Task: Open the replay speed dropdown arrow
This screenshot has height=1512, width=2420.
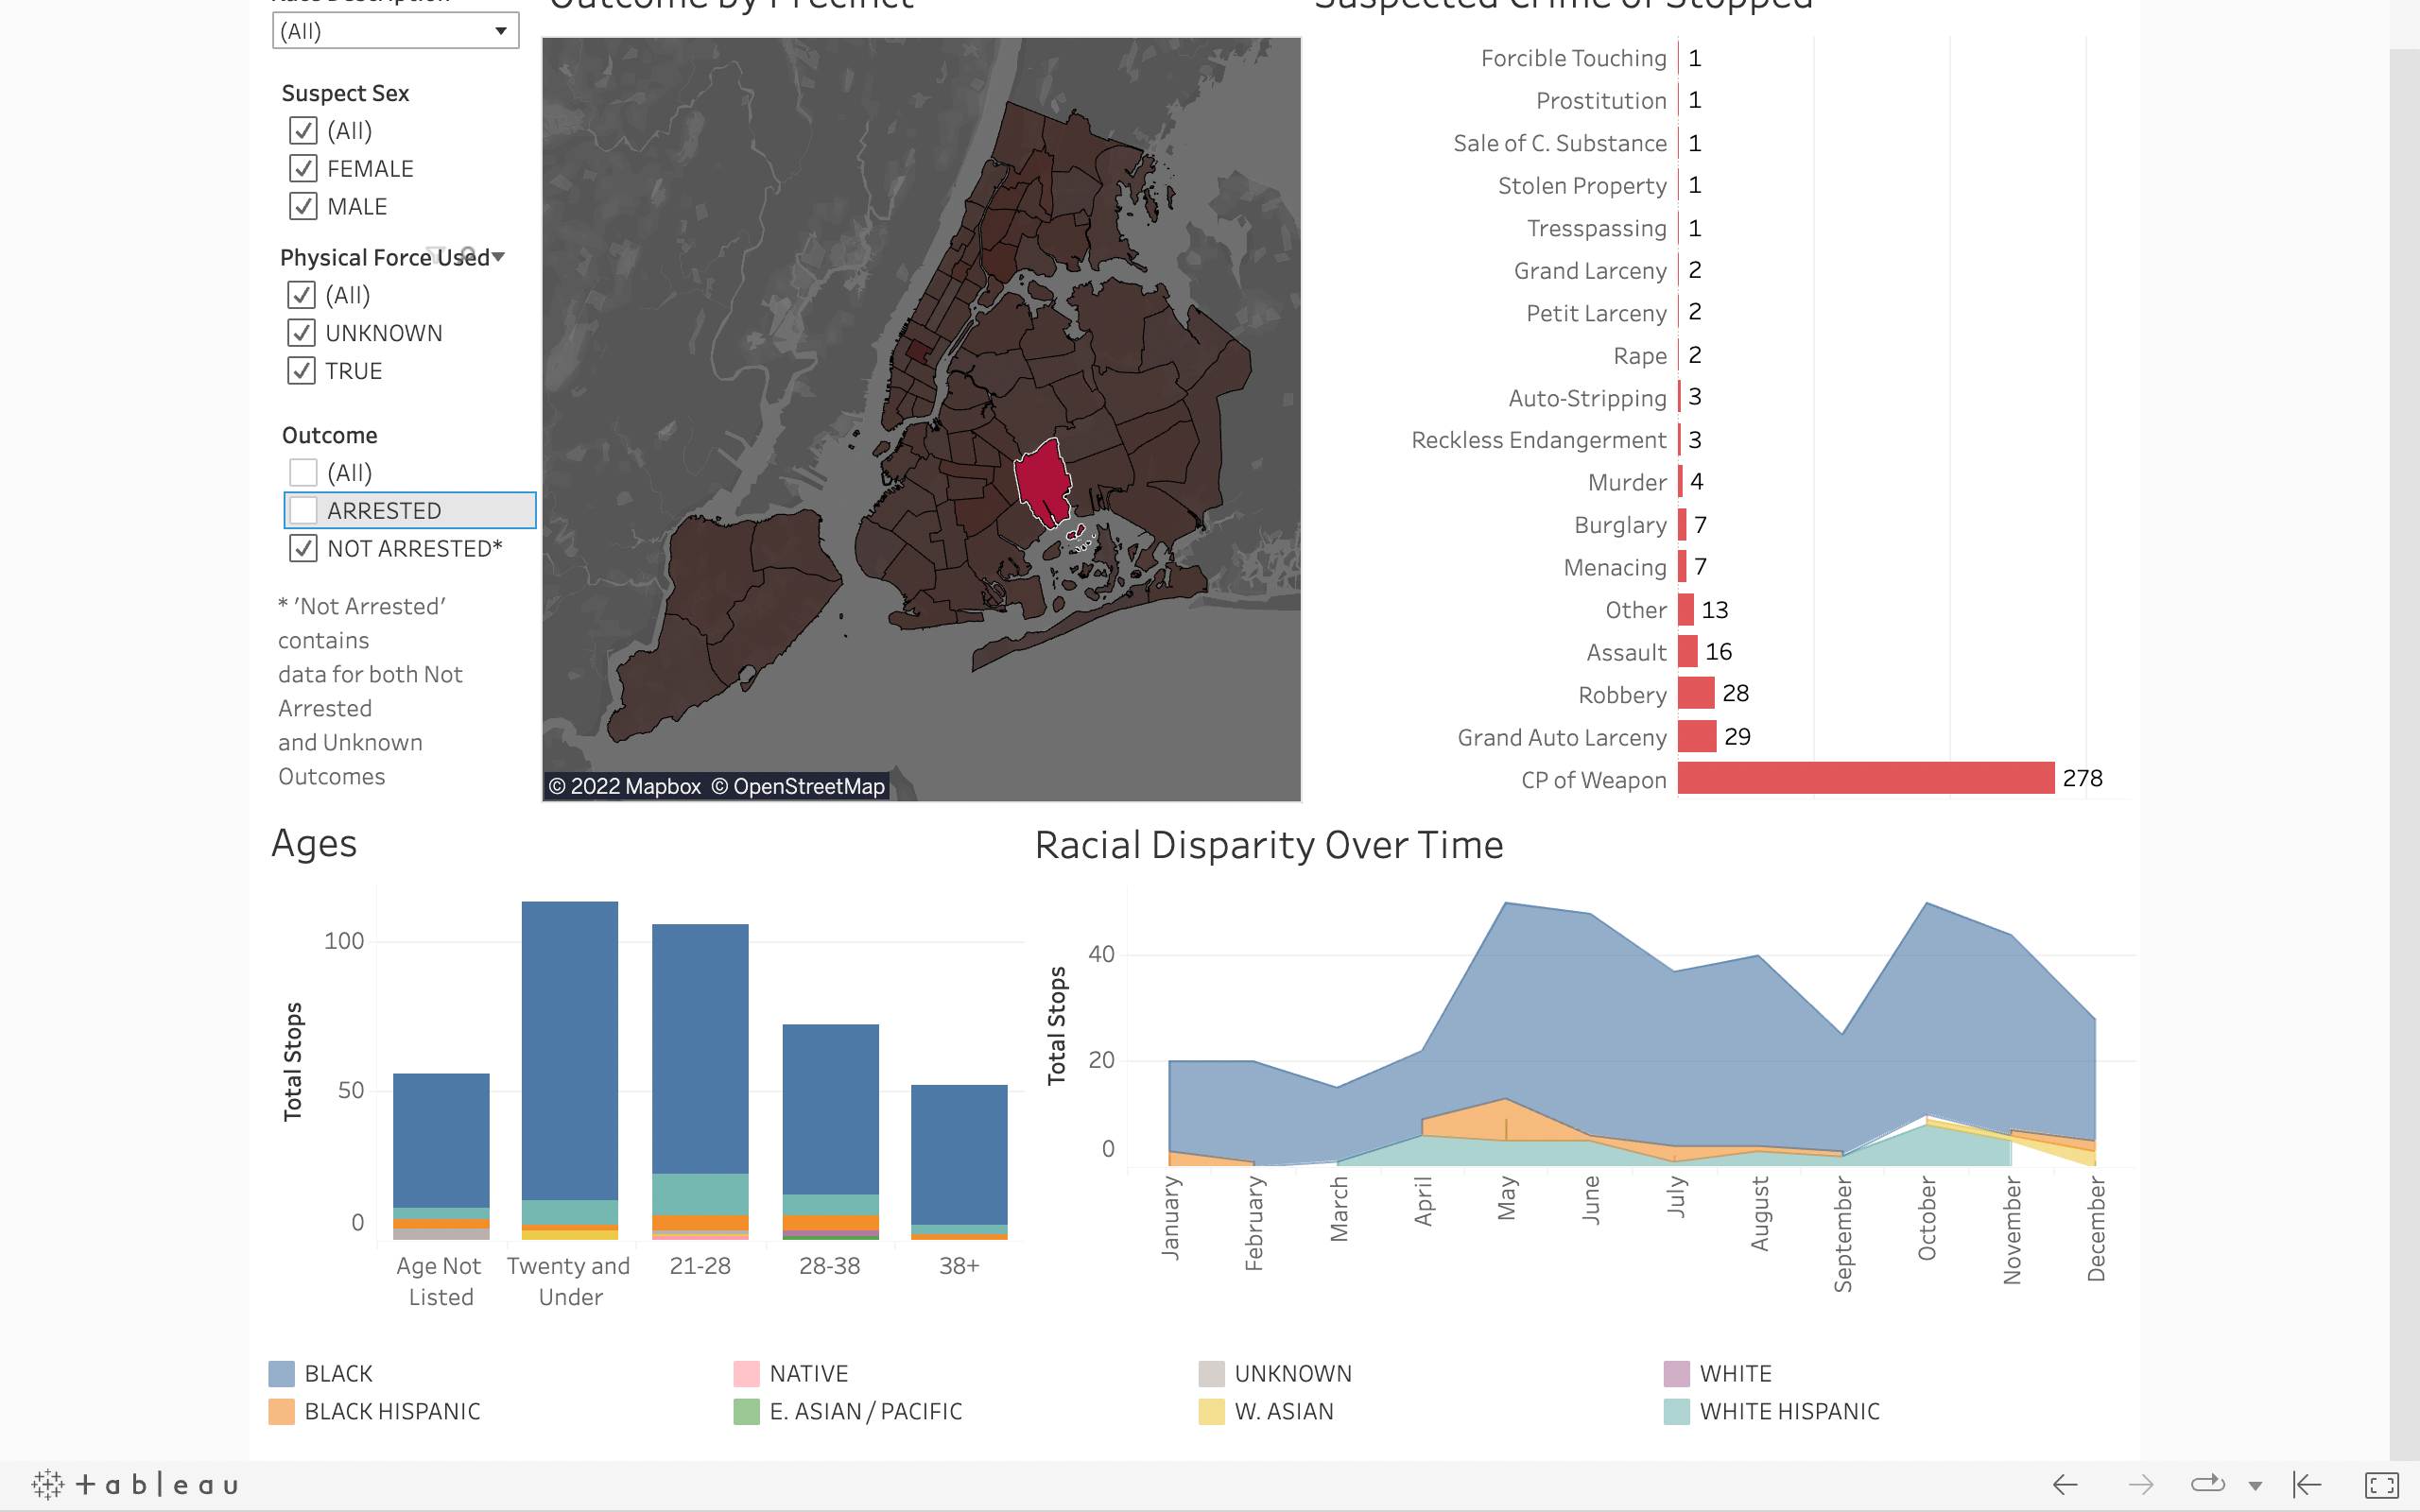Action: point(2255,1486)
